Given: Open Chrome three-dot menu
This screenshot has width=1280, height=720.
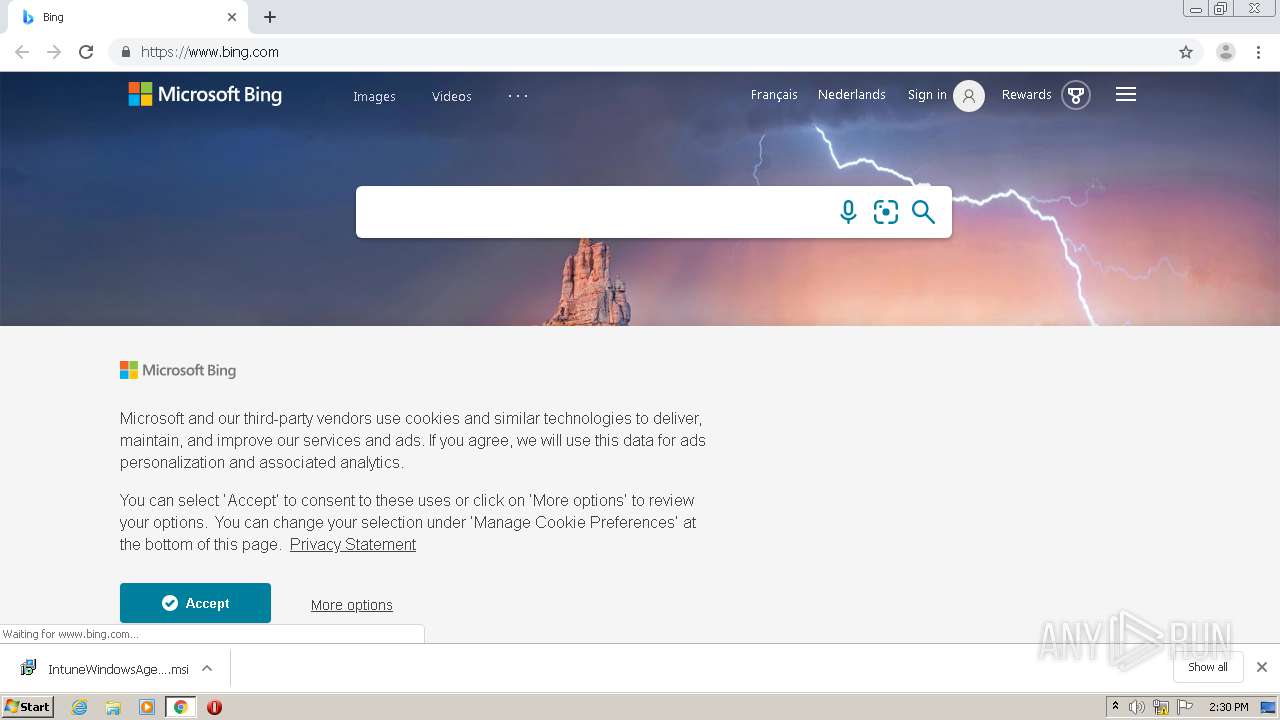Looking at the screenshot, I should click(x=1258, y=52).
